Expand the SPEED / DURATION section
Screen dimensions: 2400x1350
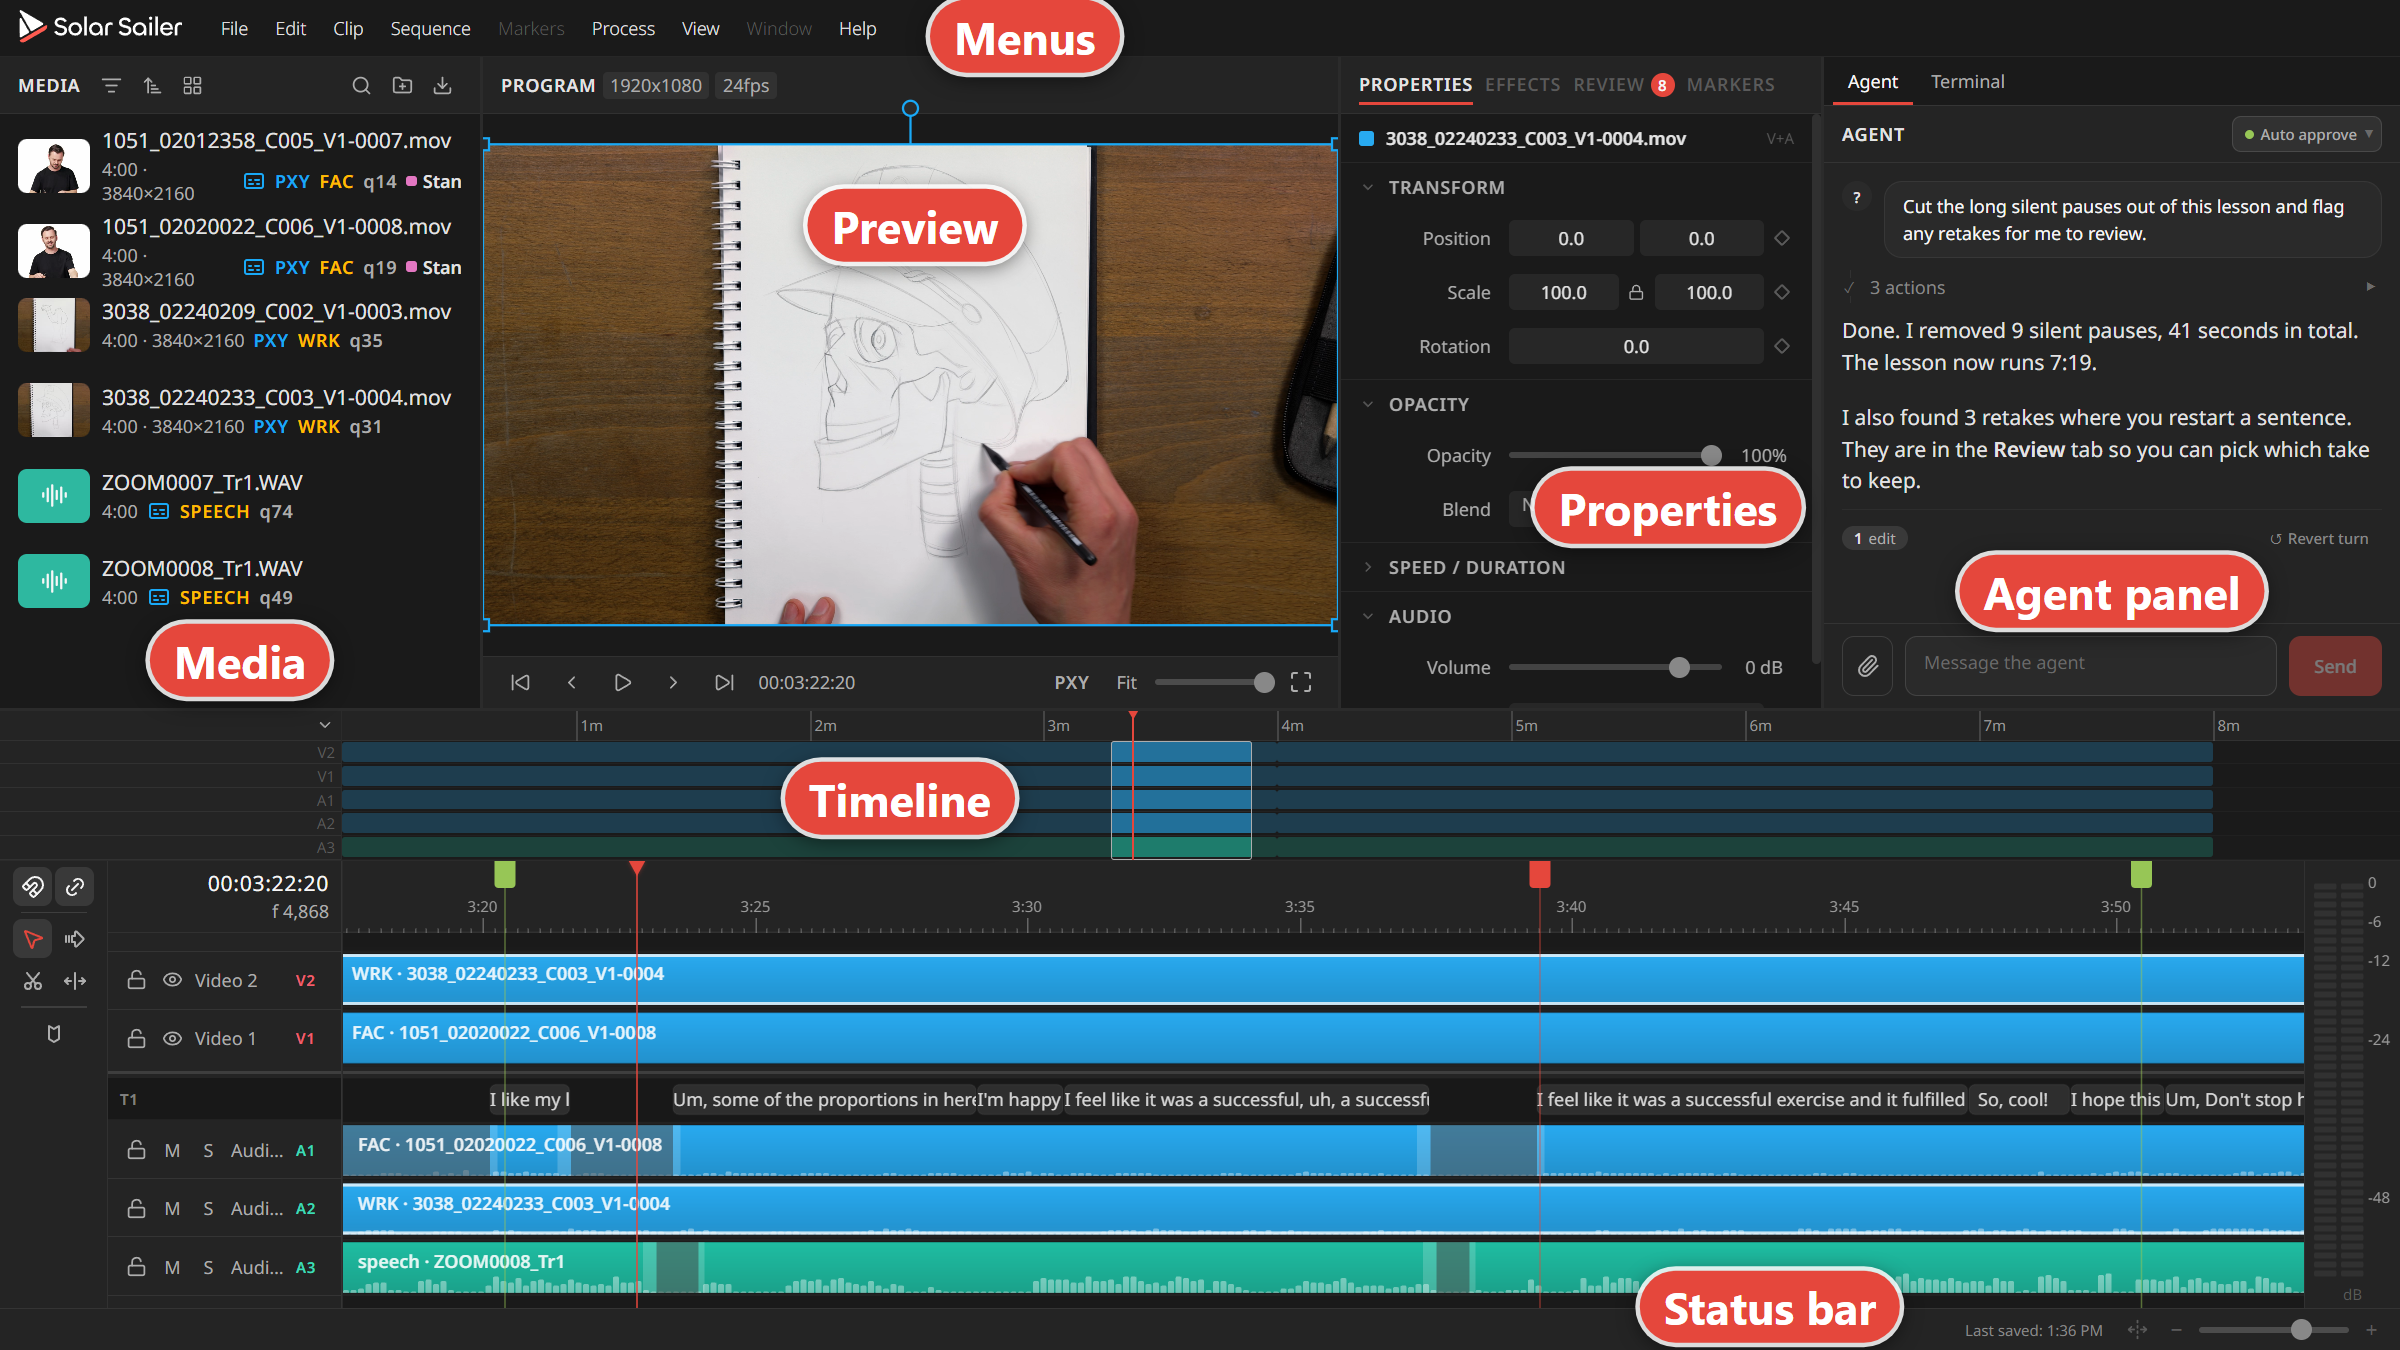(x=1368, y=567)
